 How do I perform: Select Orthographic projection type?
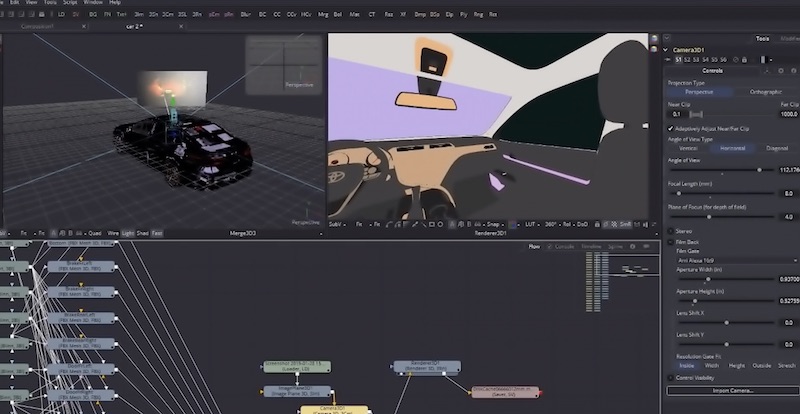click(765, 92)
